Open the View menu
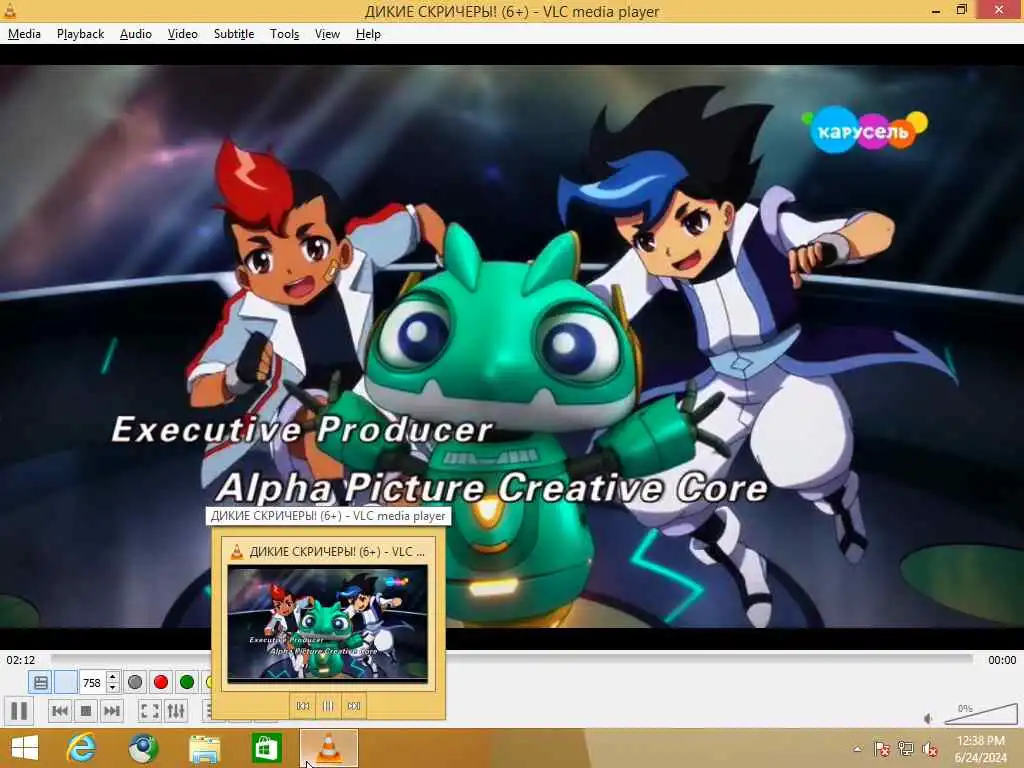1024x768 pixels. click(327, 34)
